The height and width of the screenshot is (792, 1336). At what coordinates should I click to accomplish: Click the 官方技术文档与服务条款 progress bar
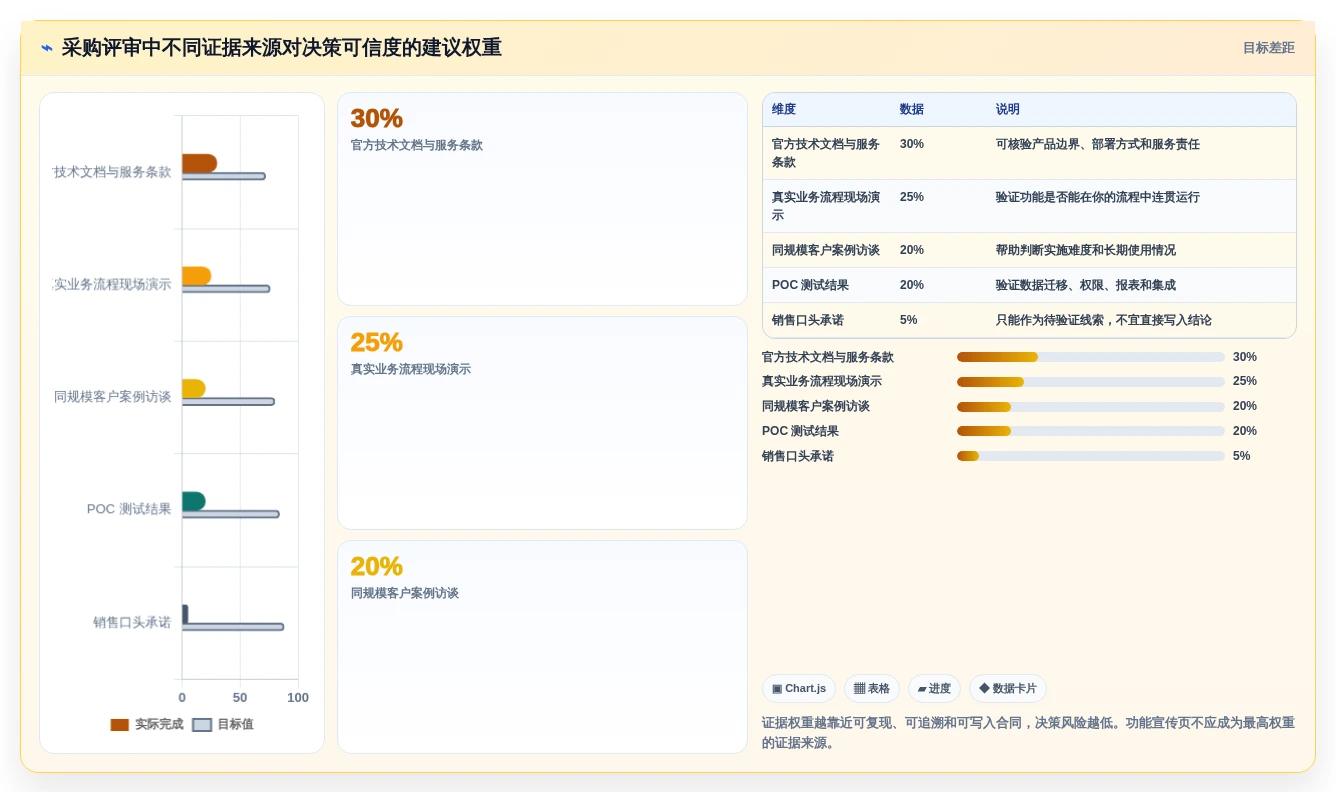[1091, 357]
